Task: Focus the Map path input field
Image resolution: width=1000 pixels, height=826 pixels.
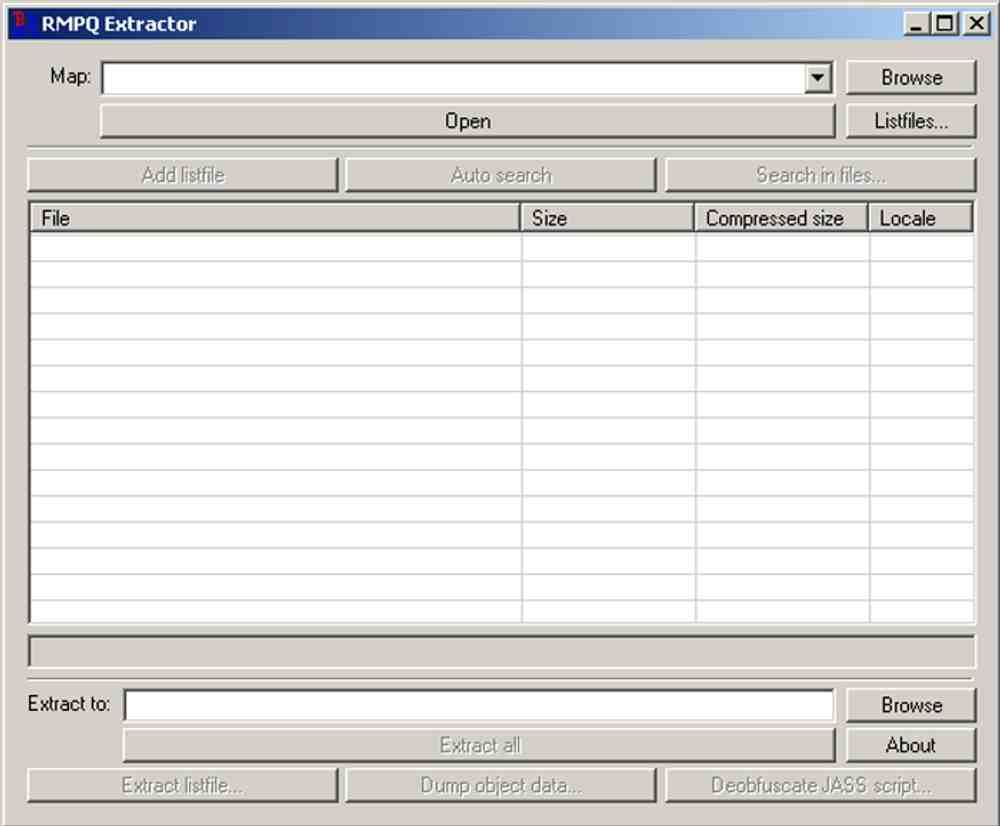Action: [453, 78]
